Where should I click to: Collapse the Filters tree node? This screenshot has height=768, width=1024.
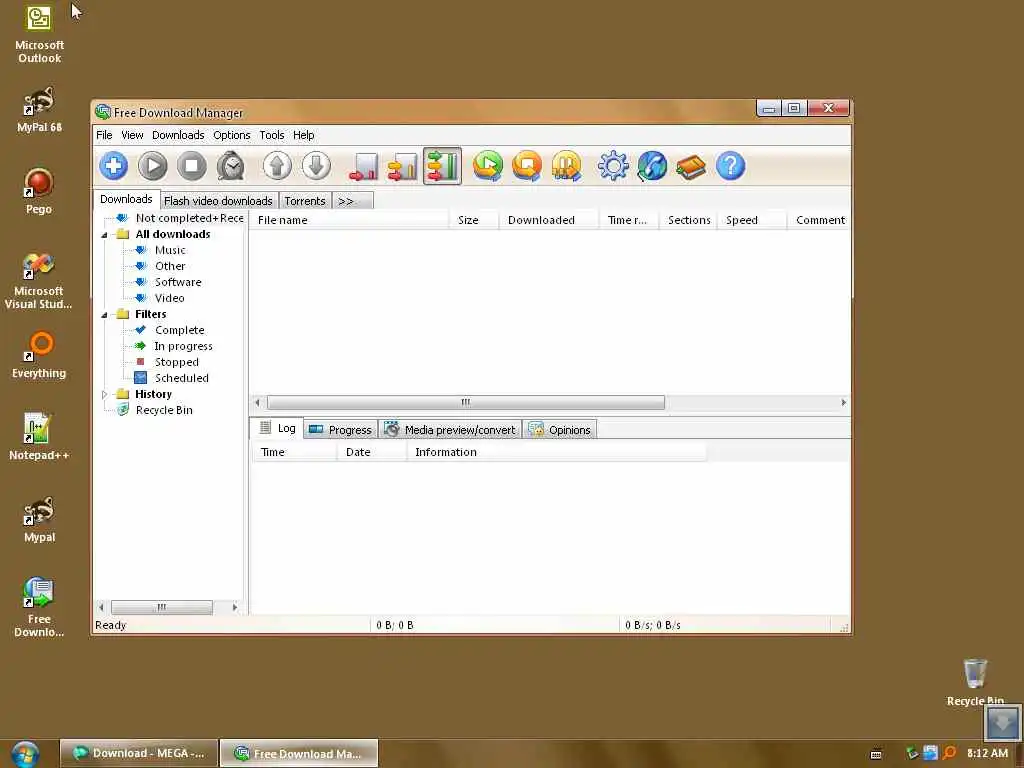[104, 315]
